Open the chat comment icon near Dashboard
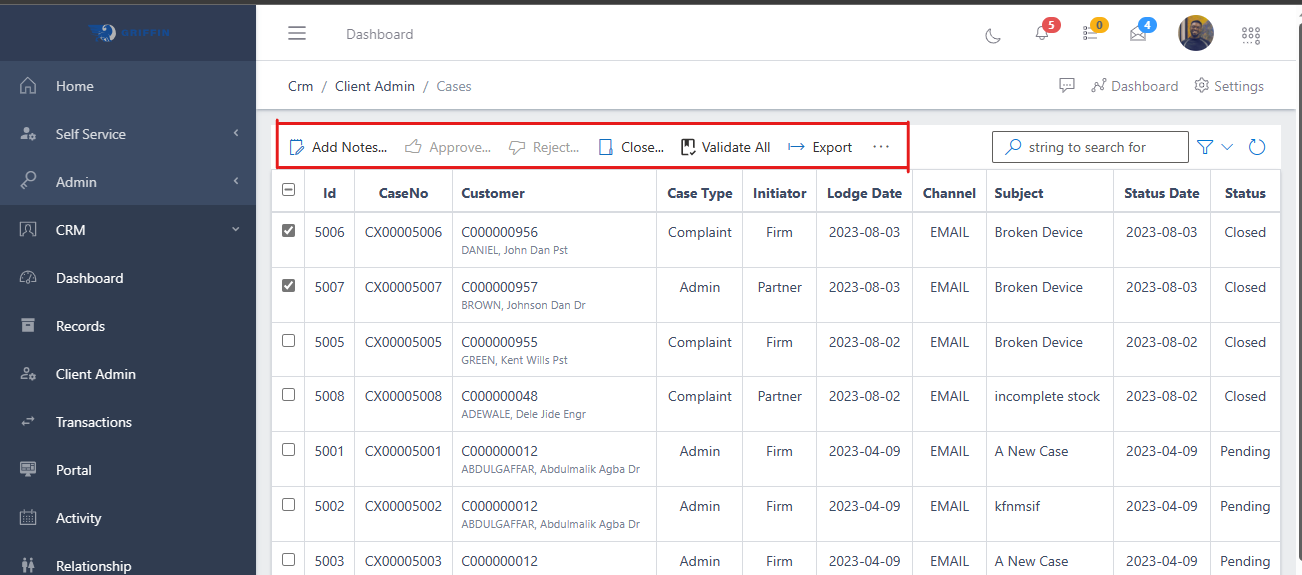1302x575 pixels. (x=1067, y=86)
